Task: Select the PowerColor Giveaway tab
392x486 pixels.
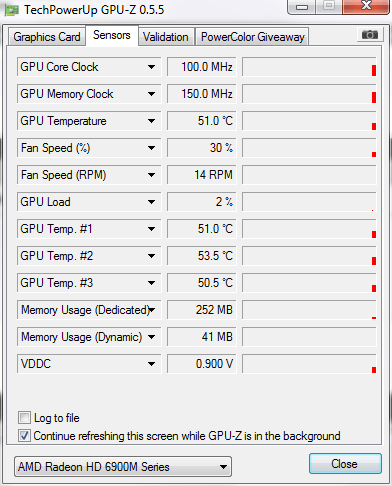Action: (x=253, y=37)
